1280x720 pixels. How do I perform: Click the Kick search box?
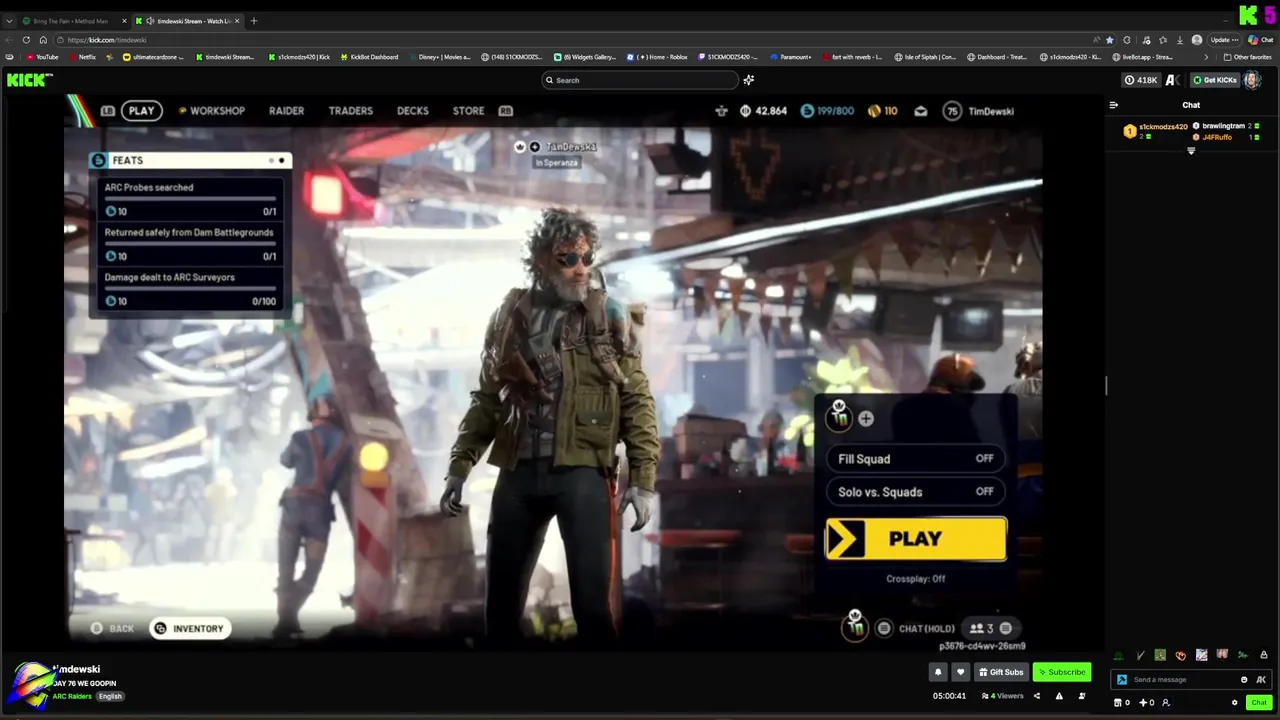(x=640, y=80)
